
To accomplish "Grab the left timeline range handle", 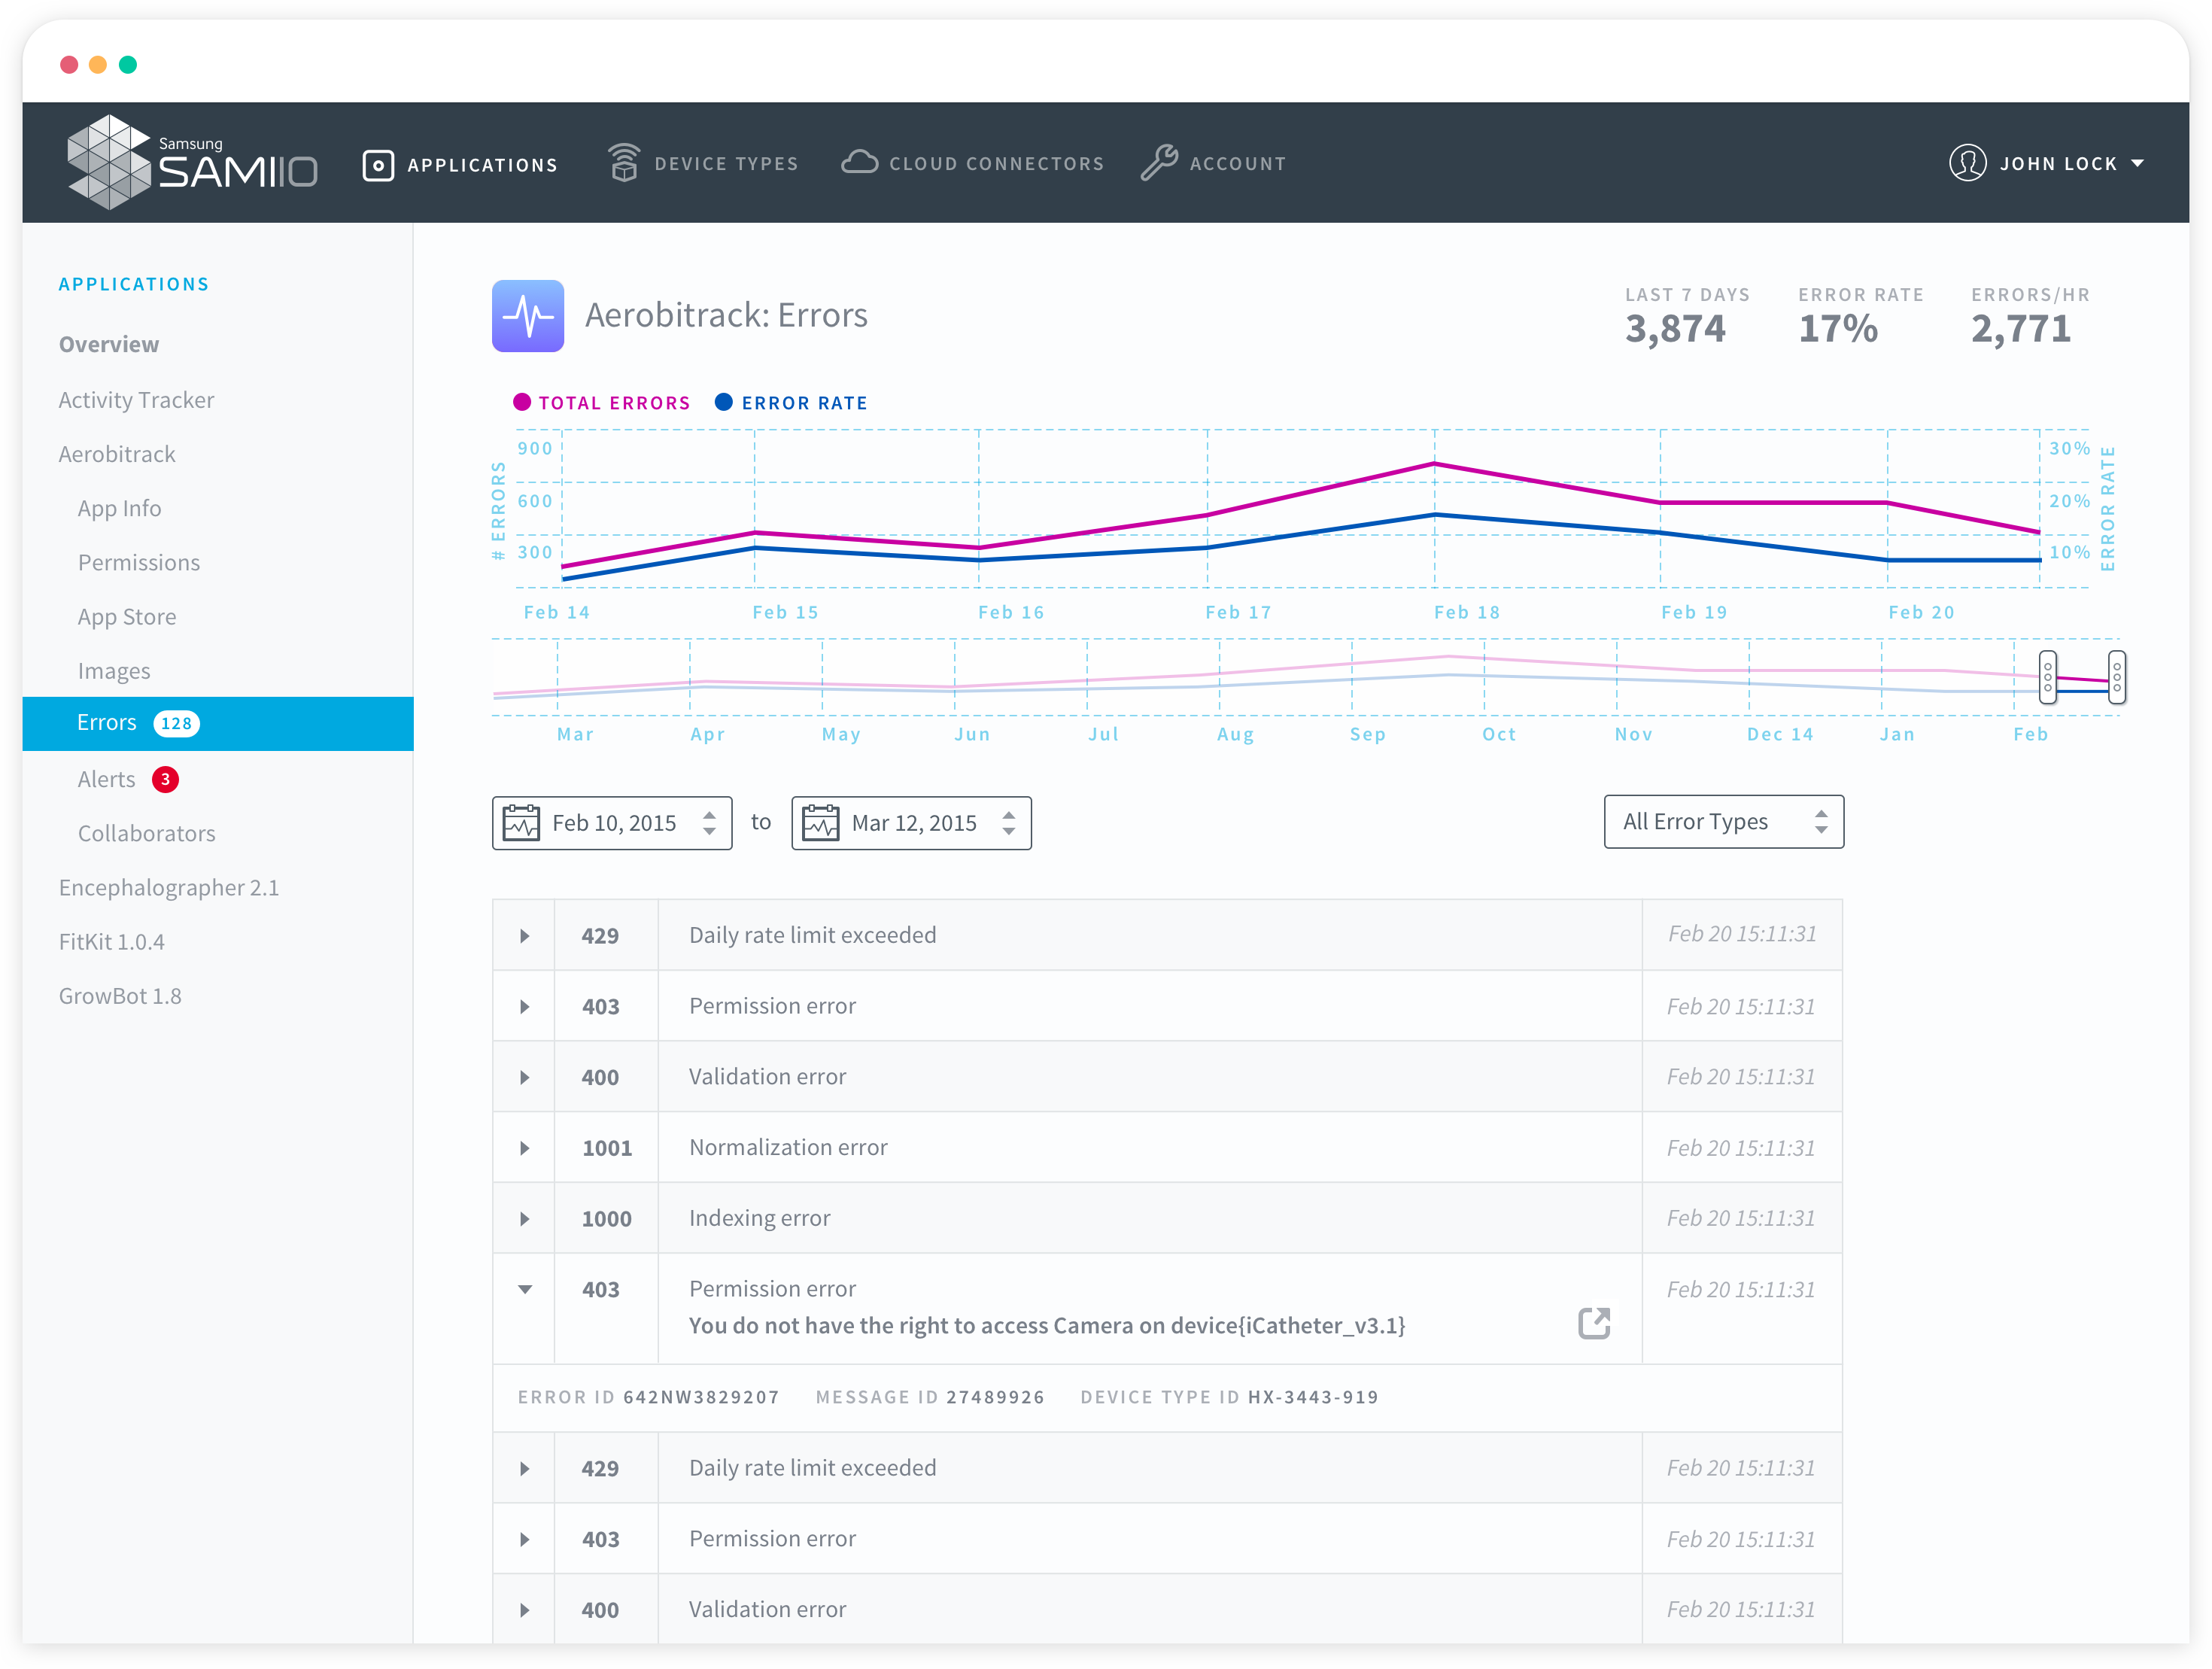I will click(2047, 677).
